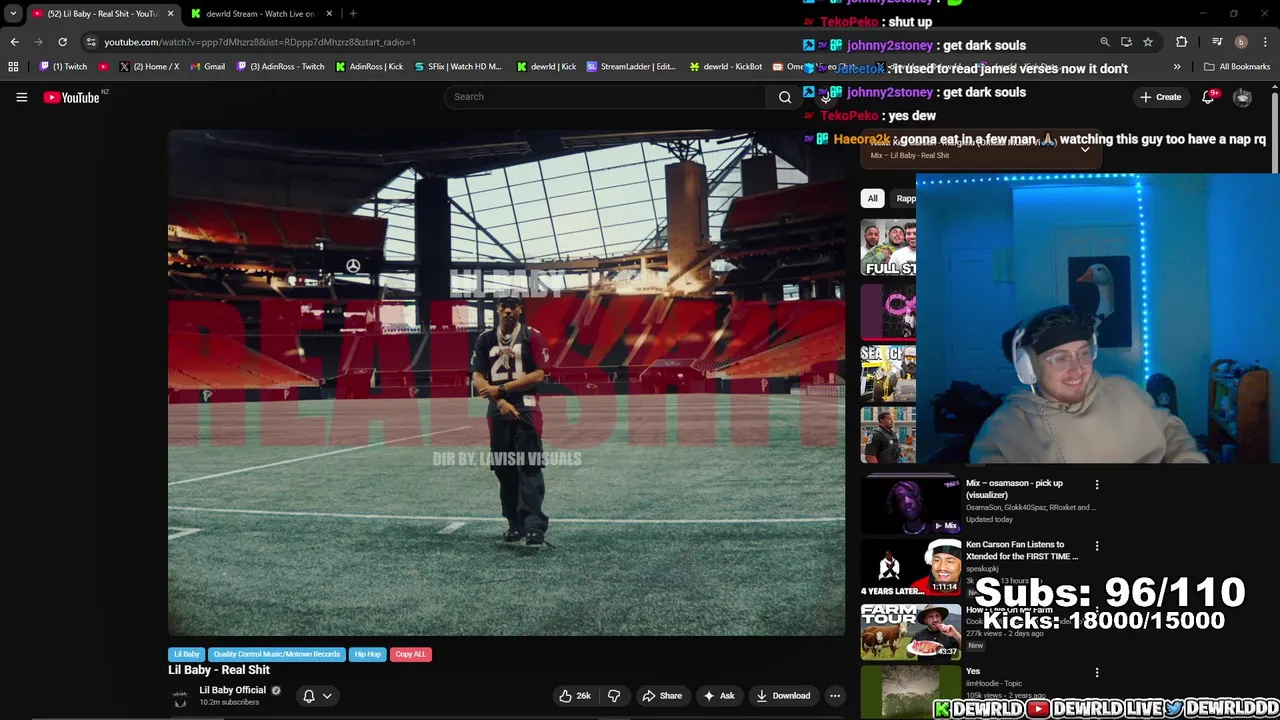Image resolution: width=1280 pixels, height=720 pixels.
Task: Click the Lil Baby music video player
Action: click(506, 382)
